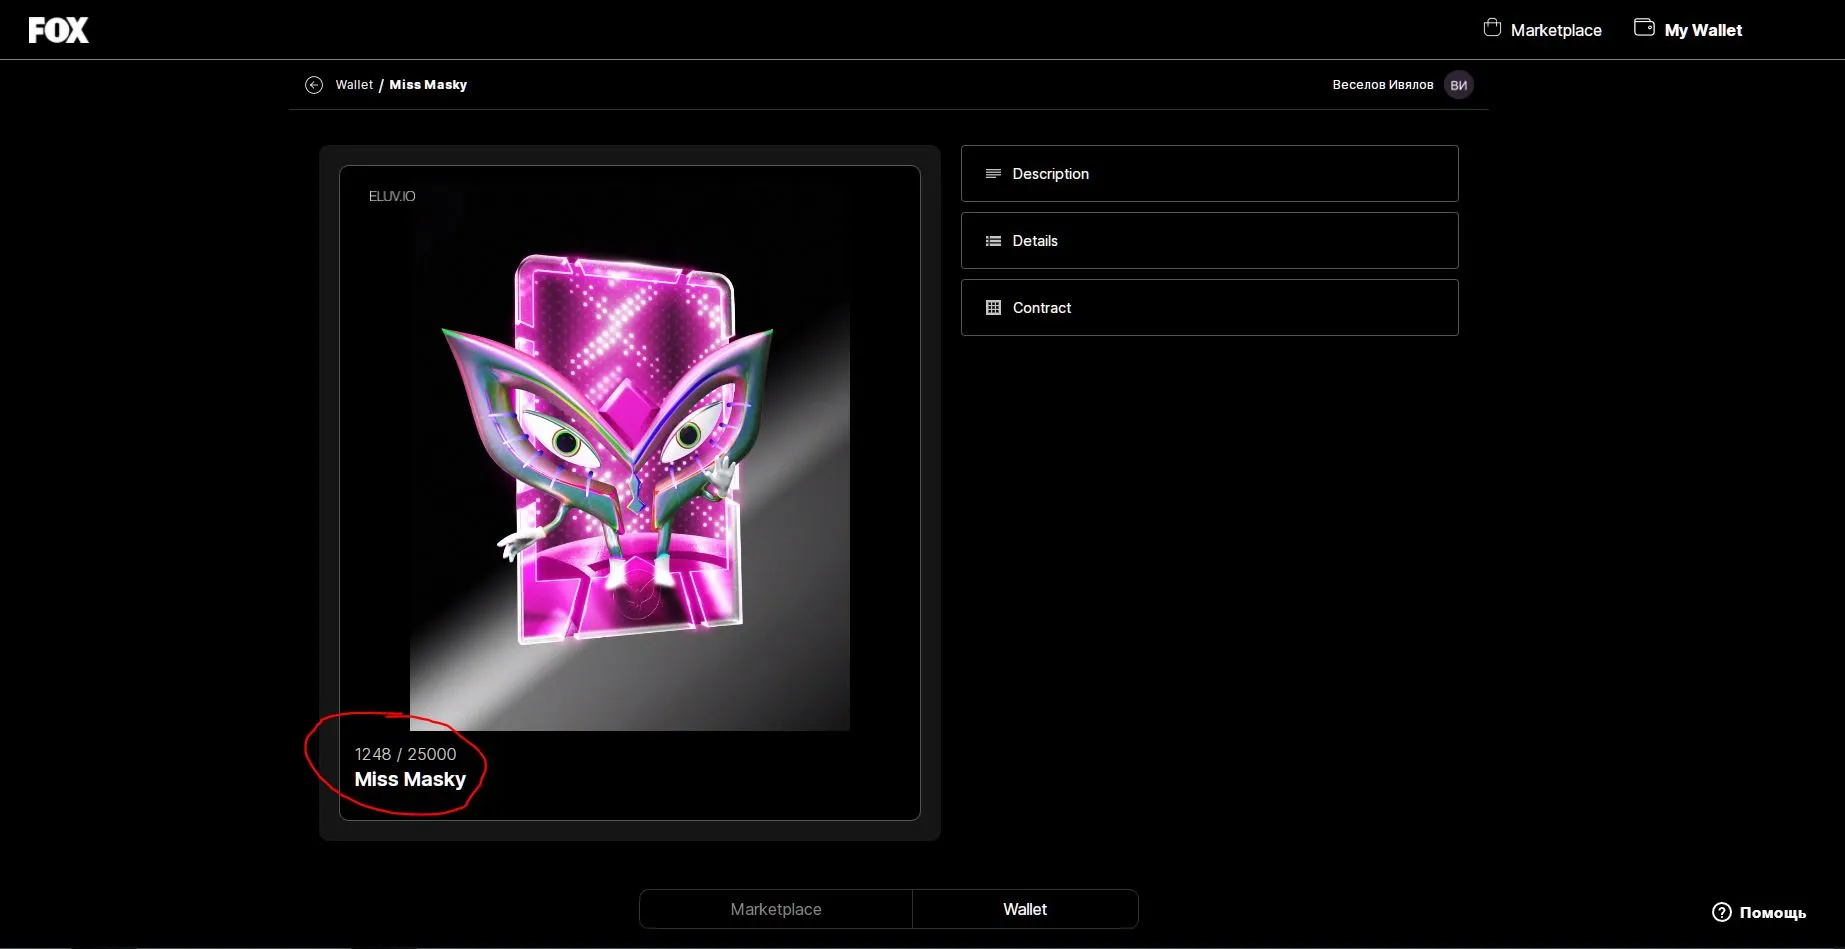Switch to the bottom Marketplace tab
This screenshot has height=949, width=1845.
[776, 909]
